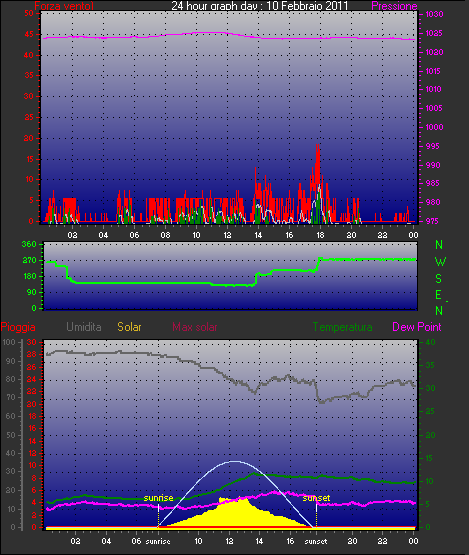The height and width of the screenshot is (555, 469).
Task: Select the Solar legend label
Action: coord(129,327)
